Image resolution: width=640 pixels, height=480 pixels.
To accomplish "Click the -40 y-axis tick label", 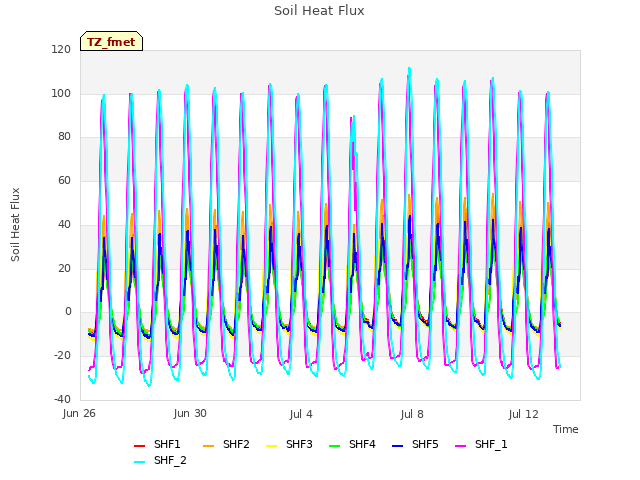I will (62, 400).
